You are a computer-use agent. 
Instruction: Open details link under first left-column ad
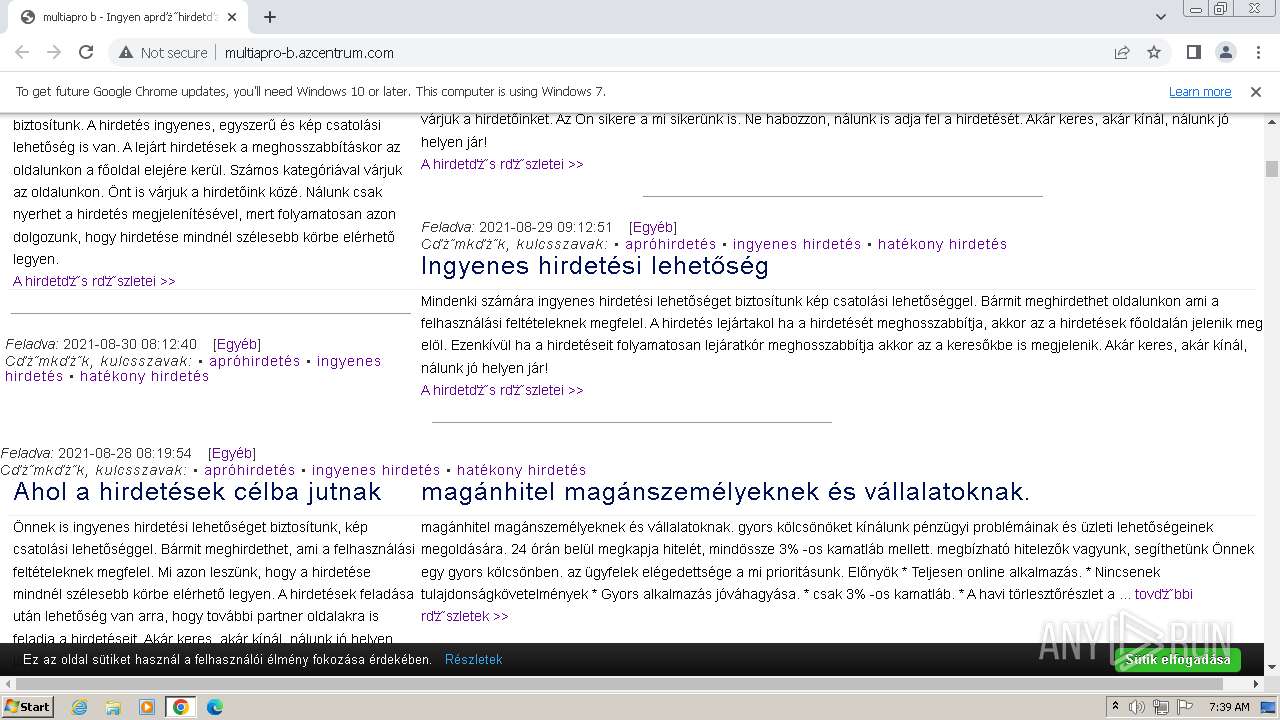click(x=94, y=281)
